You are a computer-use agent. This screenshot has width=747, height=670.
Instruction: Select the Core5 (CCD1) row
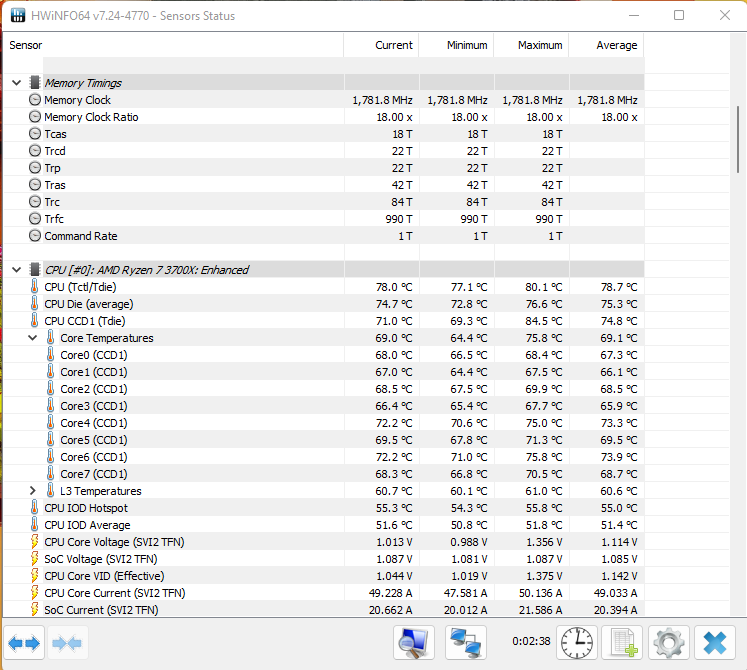pyautogui.click(x=324, y=440)
